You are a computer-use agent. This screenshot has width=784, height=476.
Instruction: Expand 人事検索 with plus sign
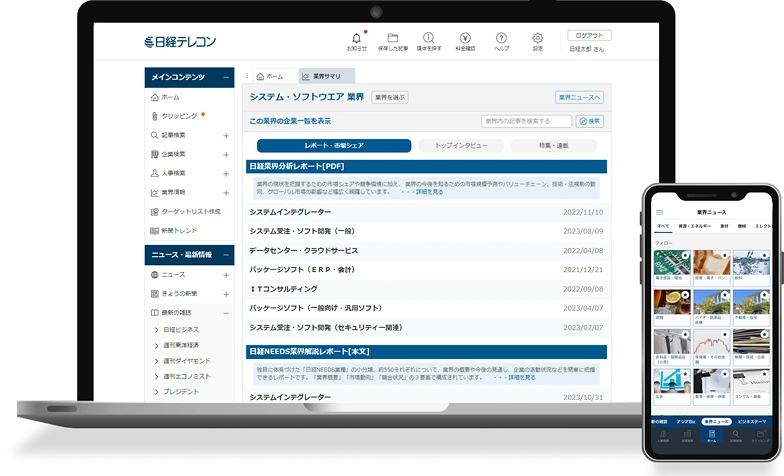tap(226, 174)
